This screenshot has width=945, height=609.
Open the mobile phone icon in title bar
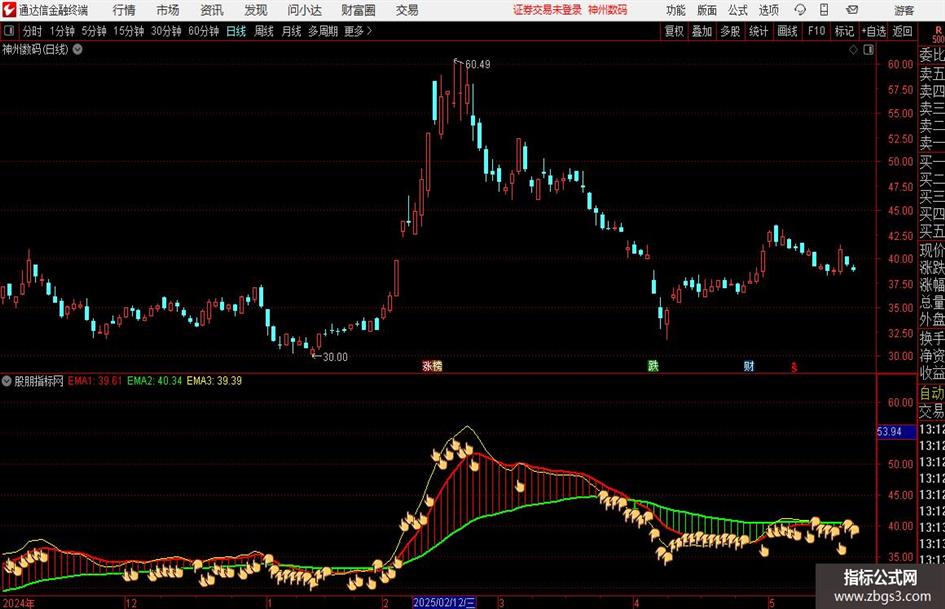[x=824, y=10]
